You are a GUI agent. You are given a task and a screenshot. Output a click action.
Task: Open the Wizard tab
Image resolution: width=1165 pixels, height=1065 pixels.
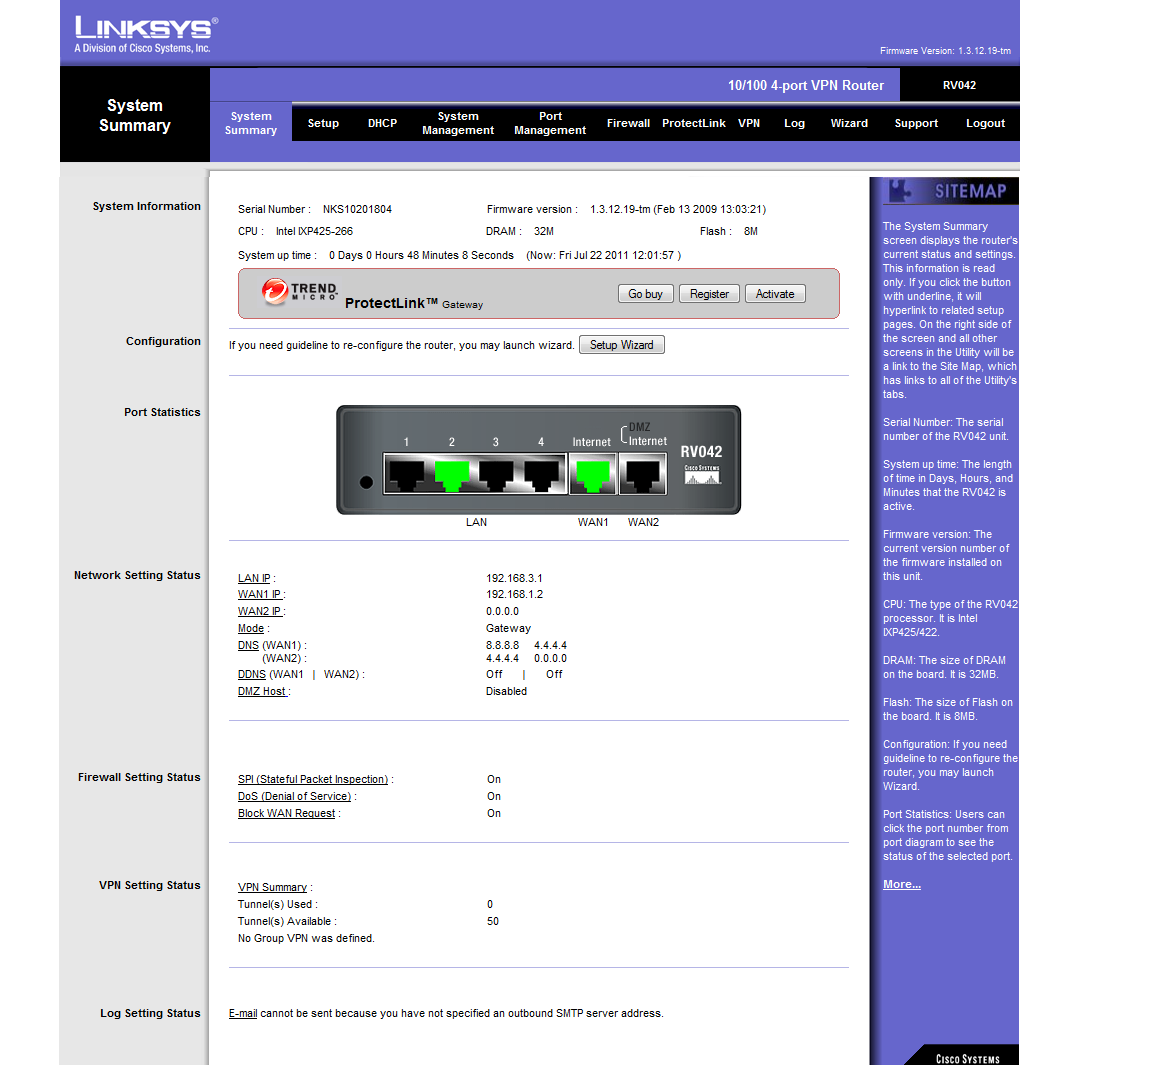[849, 123]
